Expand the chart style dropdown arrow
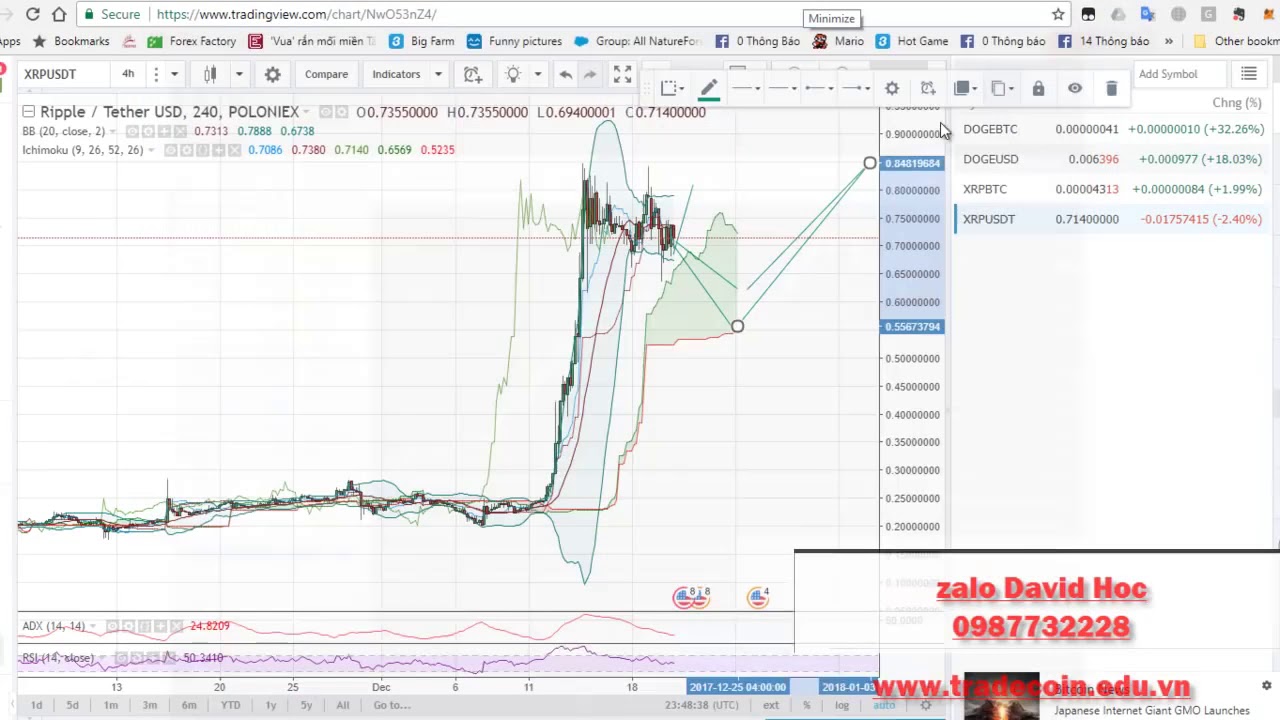The width and height of the screenshot is (1280, 720). [x=238, y=74]
